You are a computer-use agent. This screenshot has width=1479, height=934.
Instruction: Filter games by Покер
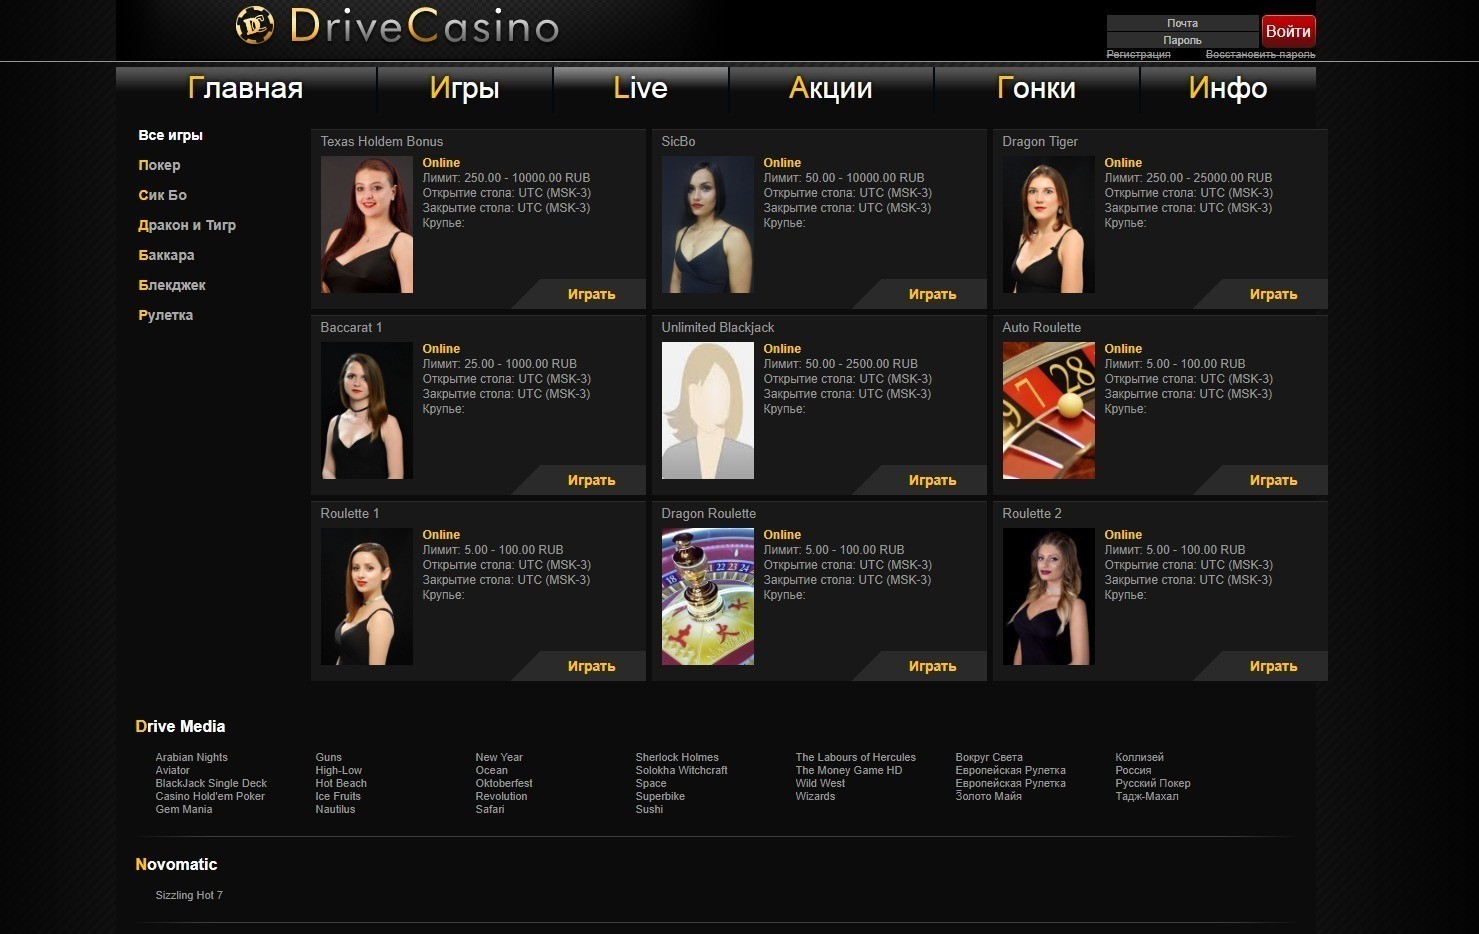pyautogui.click(x=159, y=165)
